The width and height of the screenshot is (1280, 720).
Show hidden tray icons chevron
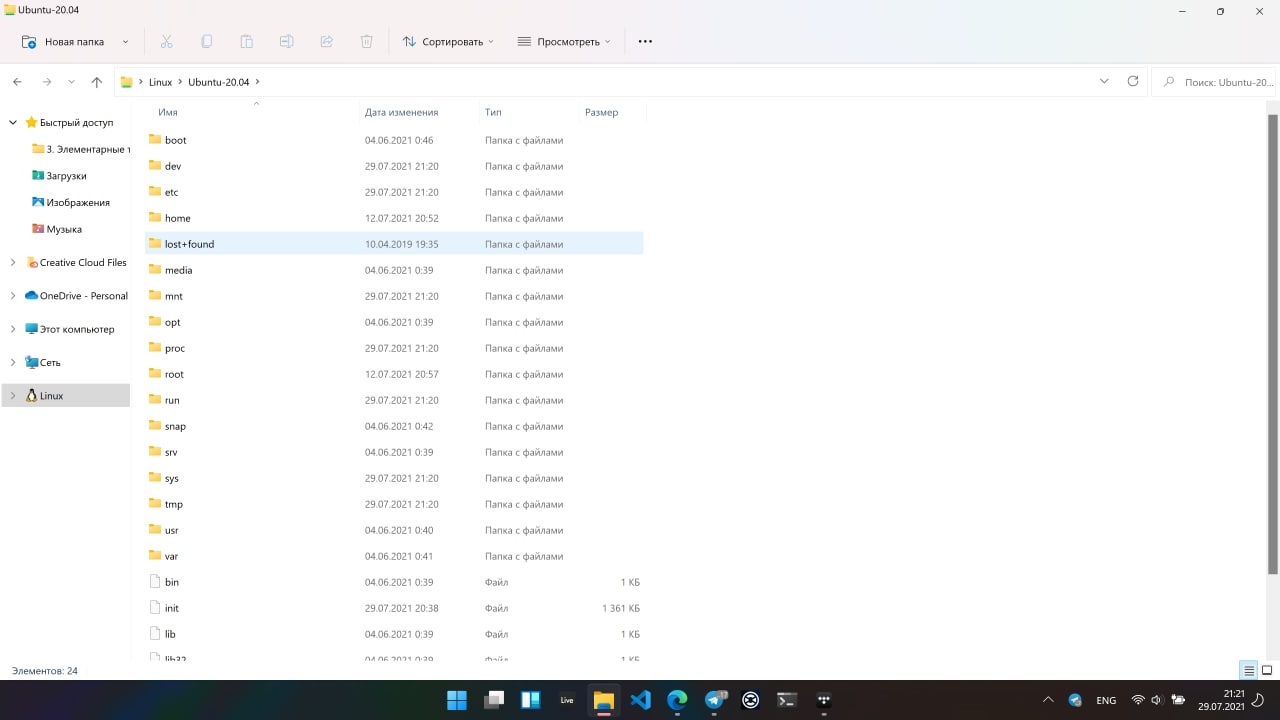(1047, 700)
